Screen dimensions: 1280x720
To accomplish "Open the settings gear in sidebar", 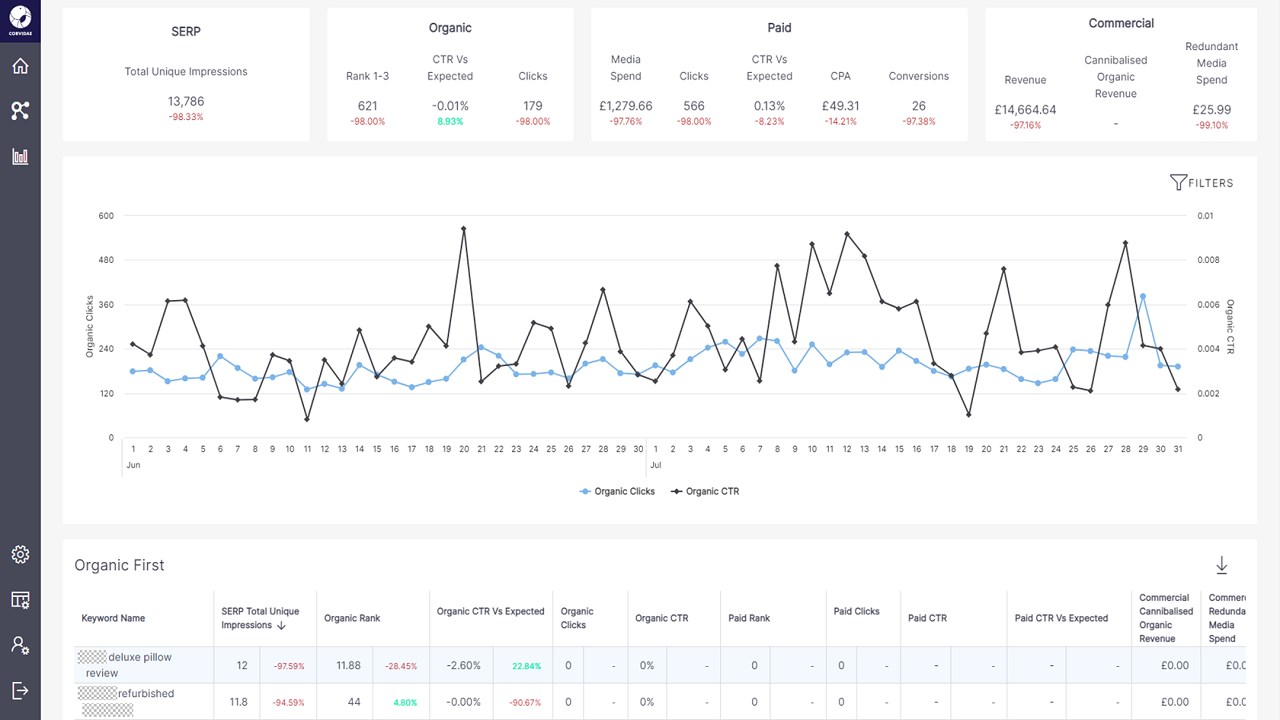I will coord(20,555).
